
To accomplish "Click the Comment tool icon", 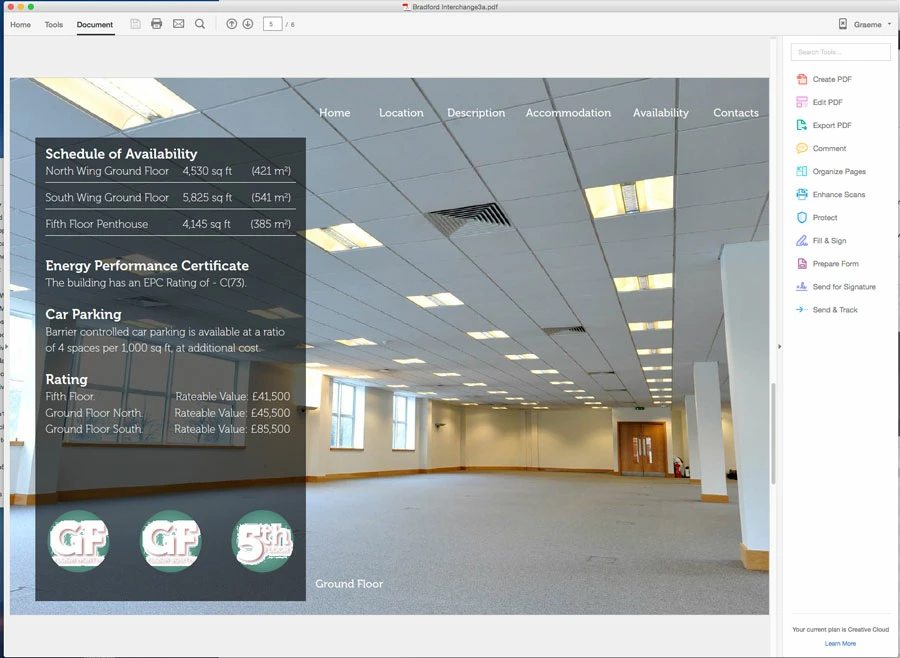I will pyautogui.click(x=802, y=148).
